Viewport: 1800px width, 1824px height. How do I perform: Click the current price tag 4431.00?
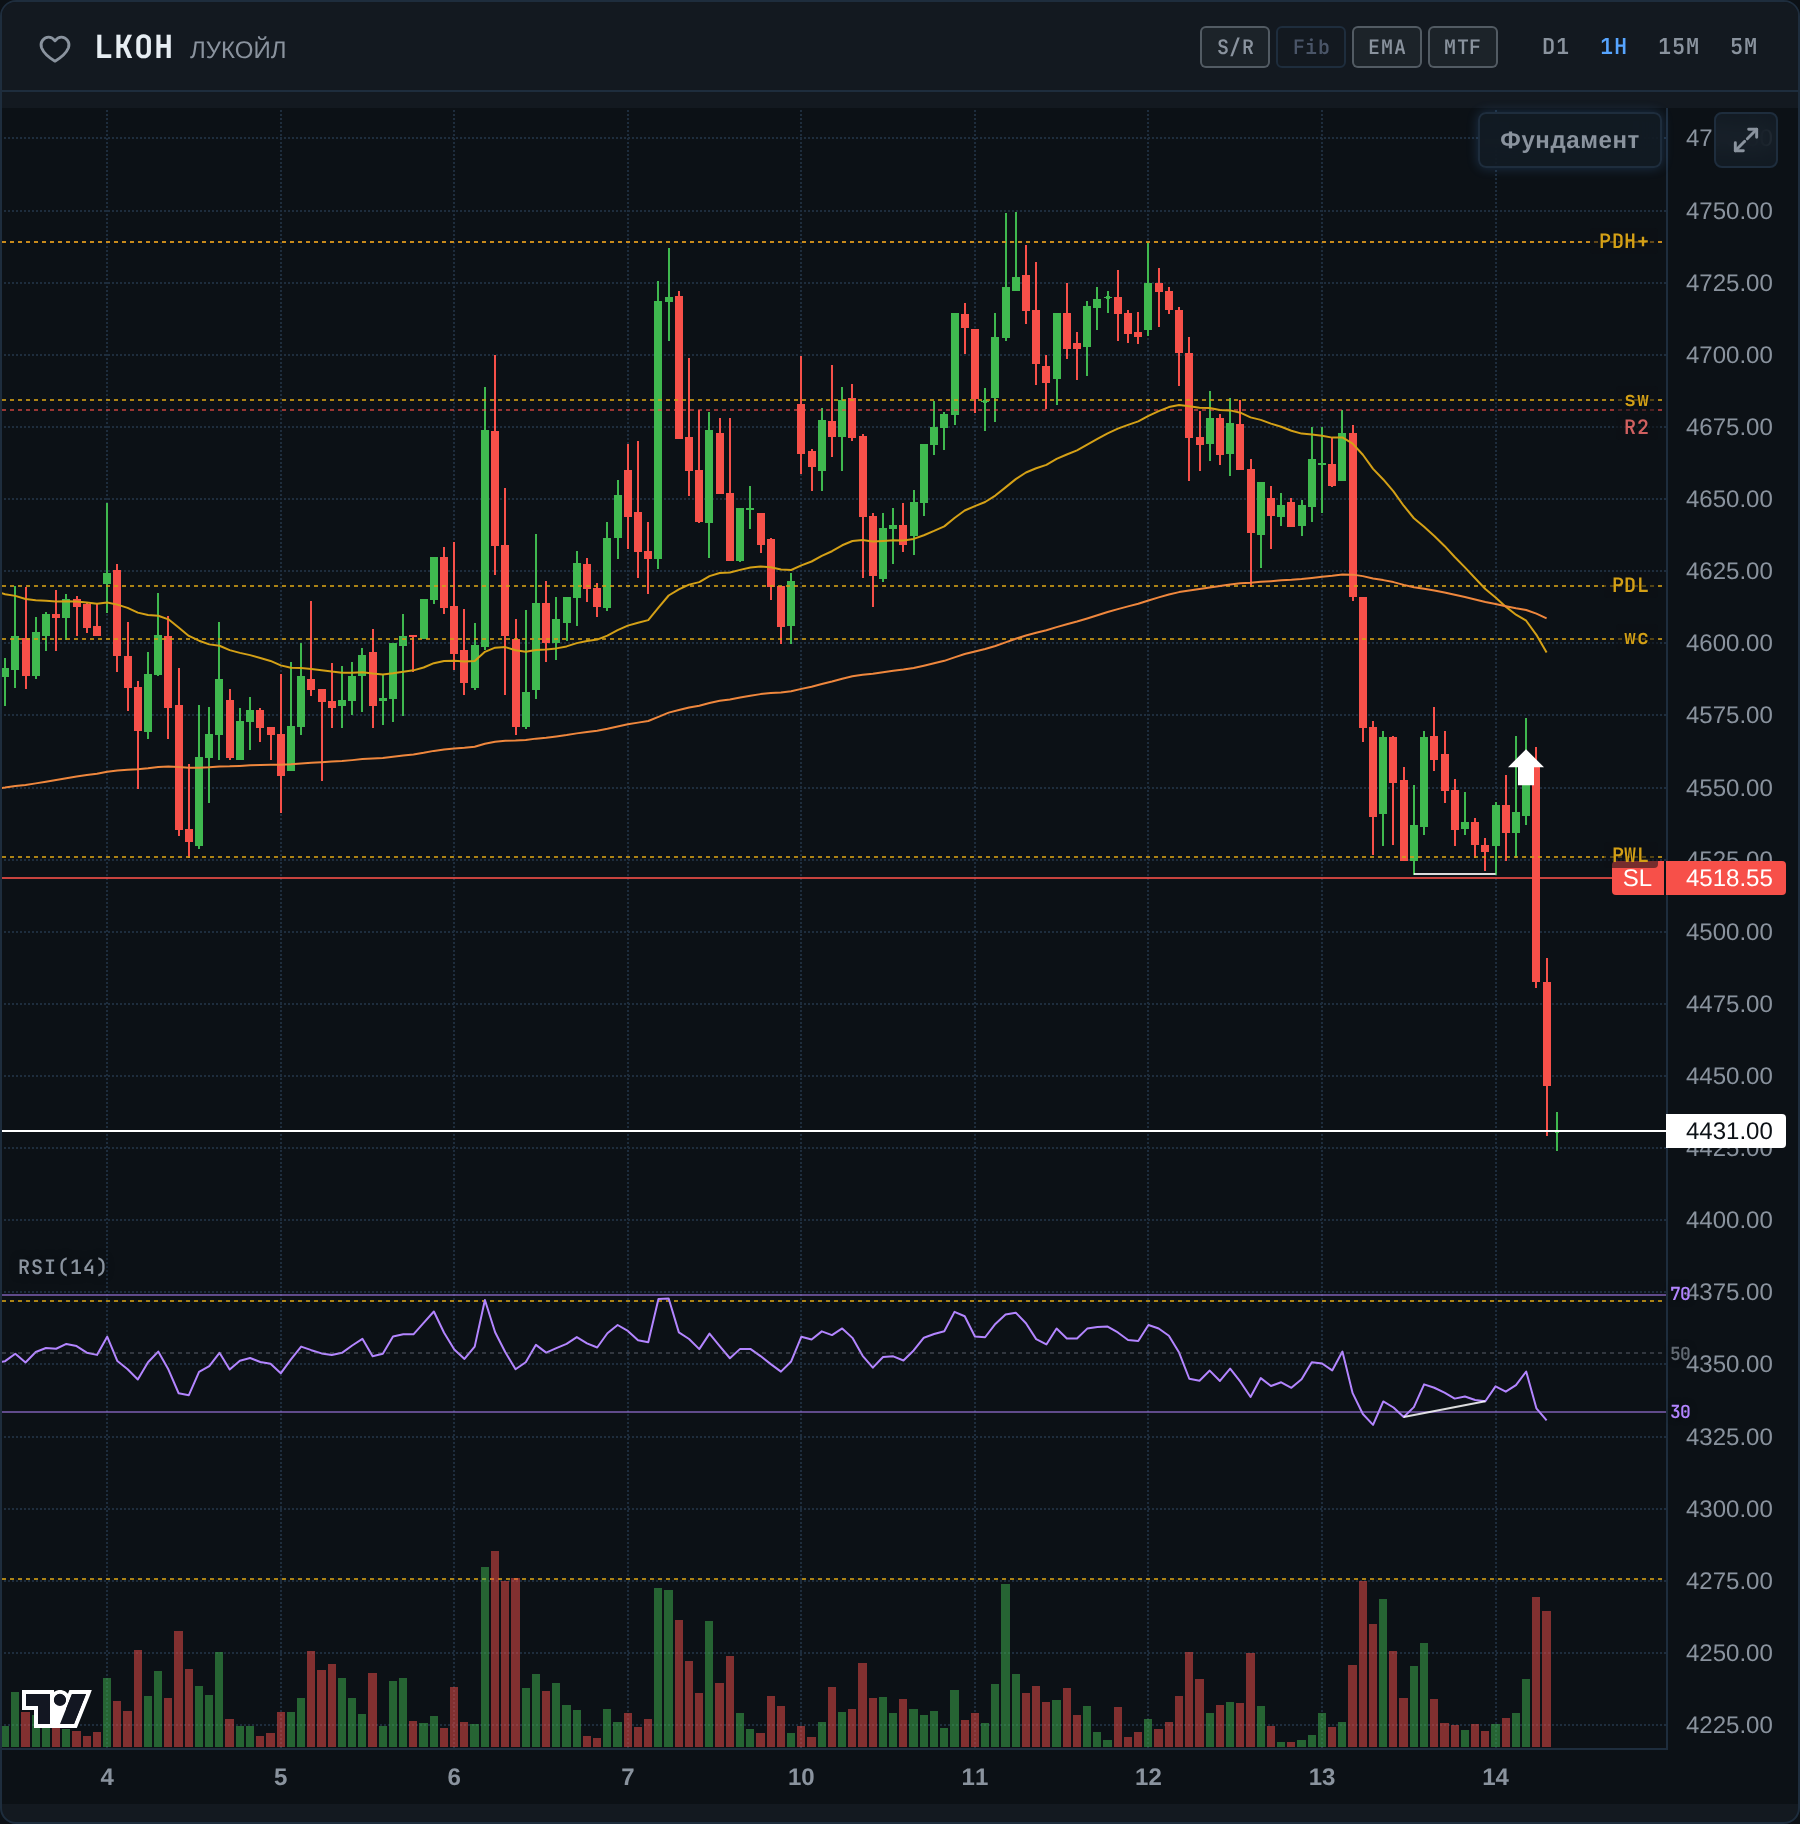1728,1131
